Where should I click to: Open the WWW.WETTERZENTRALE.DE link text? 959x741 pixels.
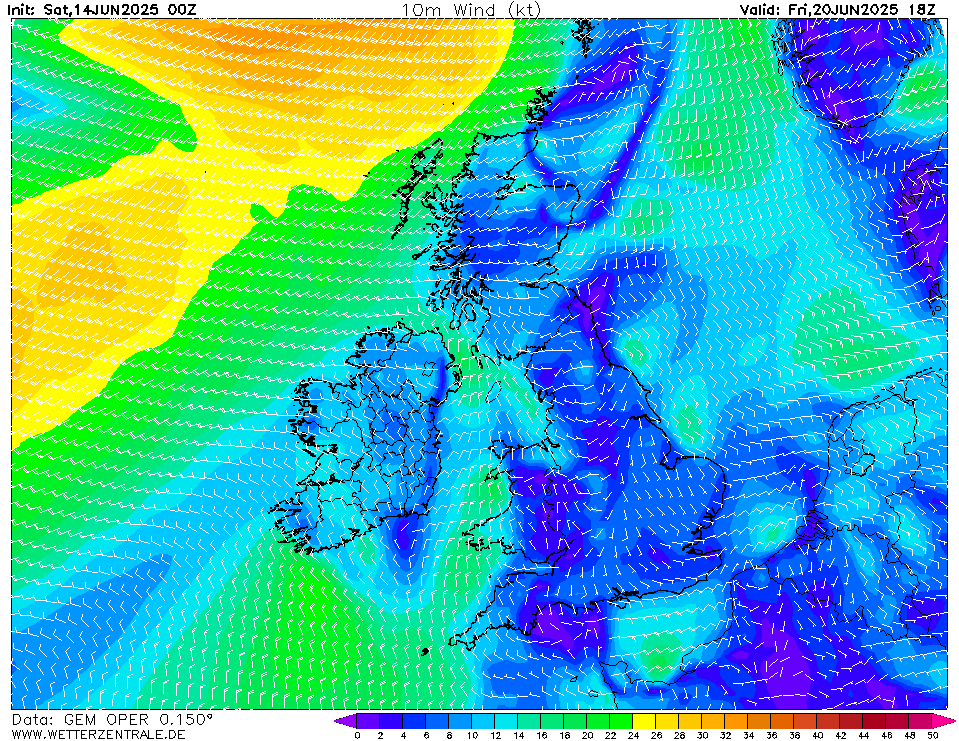click(98, 734)
